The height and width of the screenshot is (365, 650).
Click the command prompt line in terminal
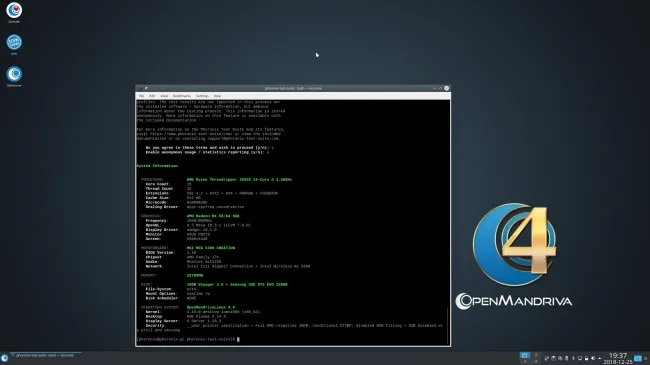pyautogui.click(x=188, y=339)
